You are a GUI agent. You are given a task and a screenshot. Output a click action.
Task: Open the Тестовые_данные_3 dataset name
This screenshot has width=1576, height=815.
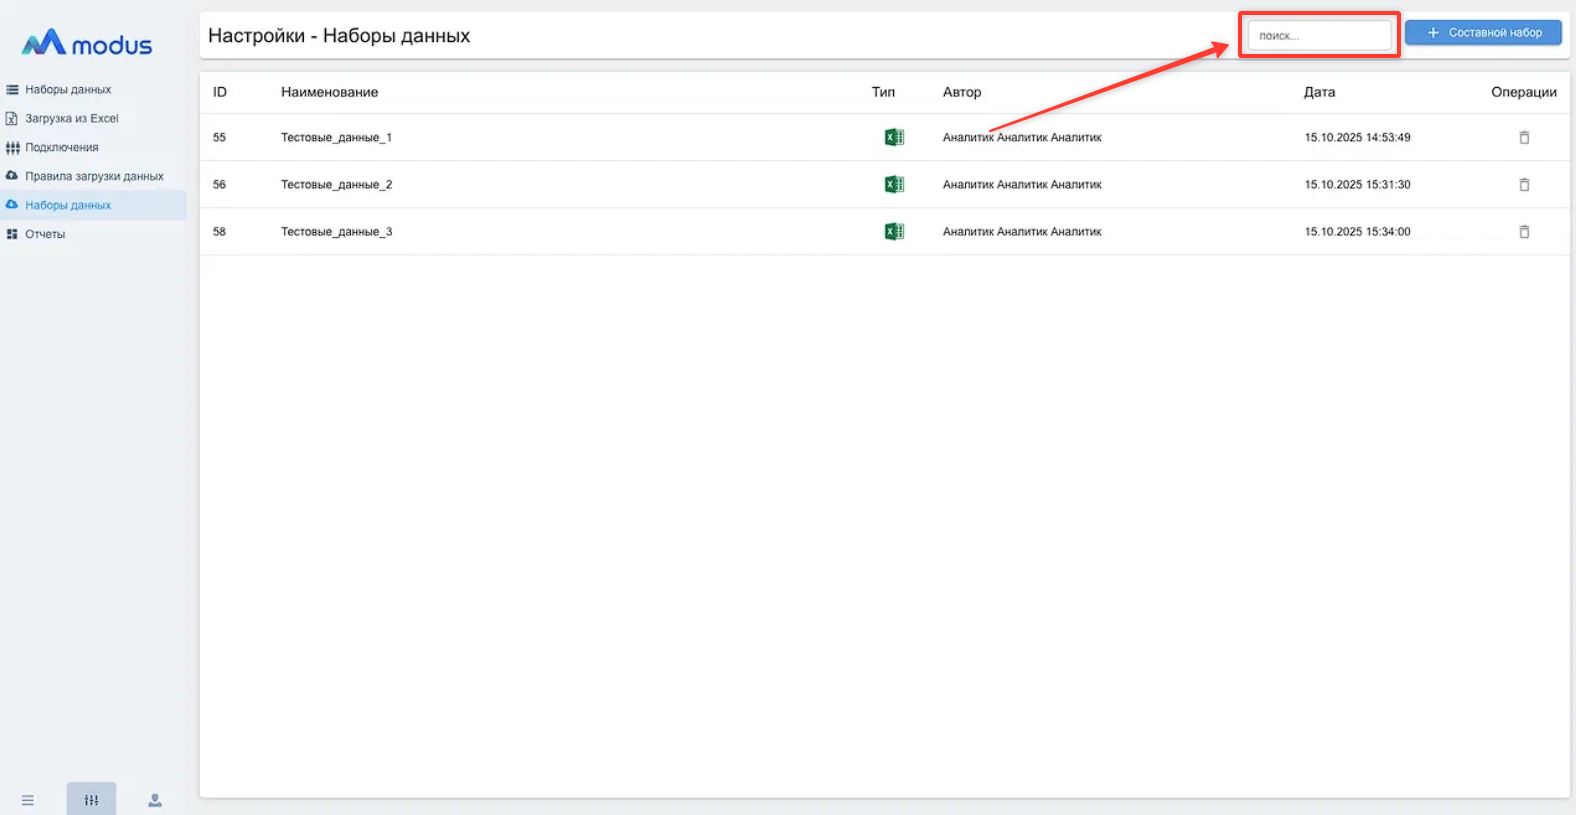pos(336,232)
